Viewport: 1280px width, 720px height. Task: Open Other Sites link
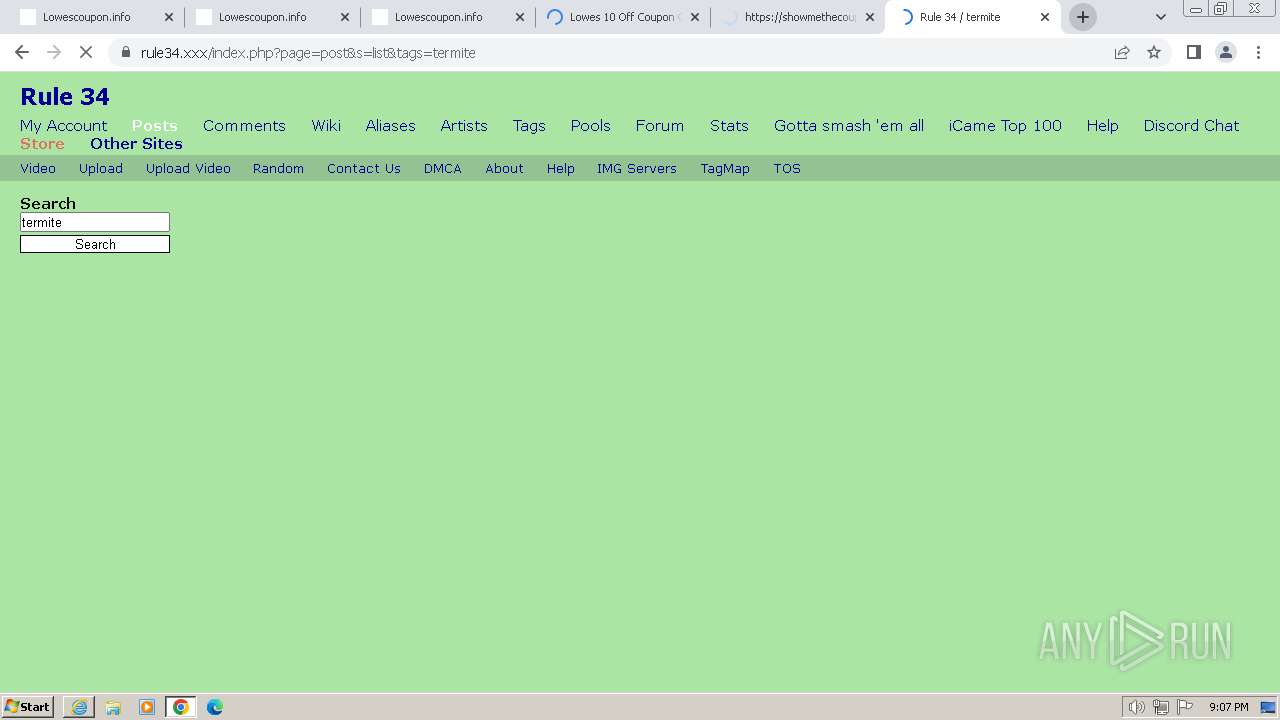(x=136, y=143)
